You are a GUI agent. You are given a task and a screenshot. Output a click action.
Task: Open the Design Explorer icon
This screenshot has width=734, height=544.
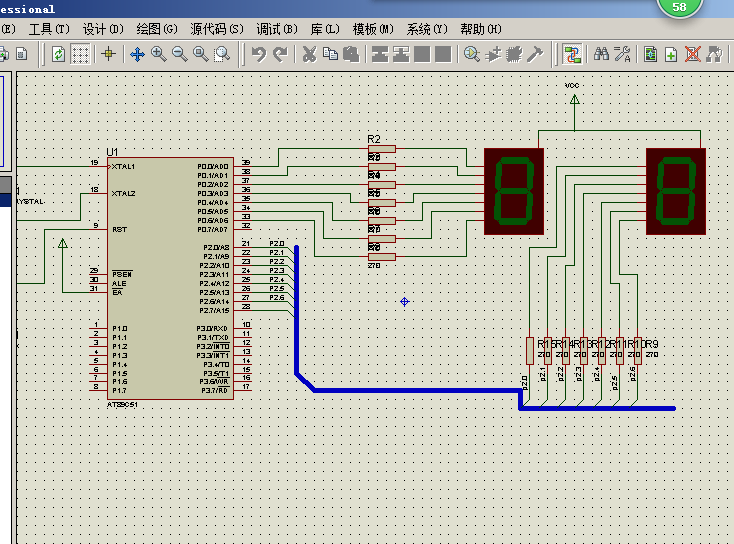point(651,54)
